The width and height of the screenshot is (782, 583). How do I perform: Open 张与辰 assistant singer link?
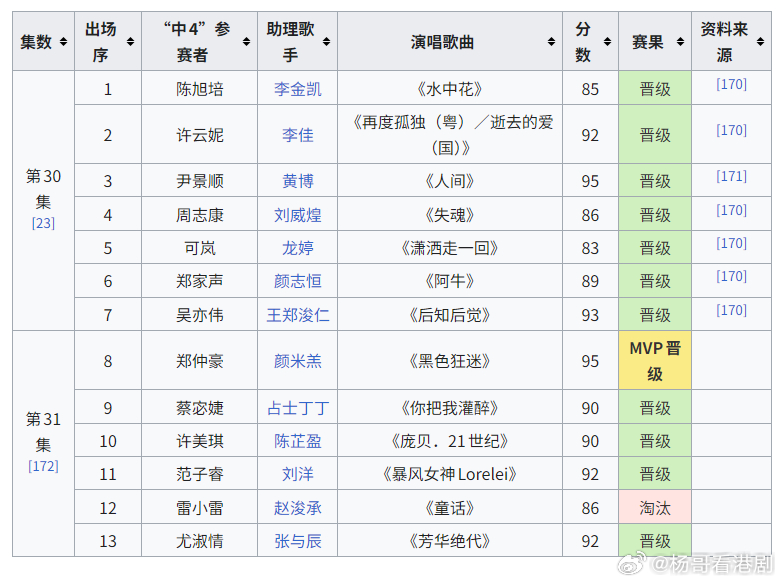click(x=298, y=541)
